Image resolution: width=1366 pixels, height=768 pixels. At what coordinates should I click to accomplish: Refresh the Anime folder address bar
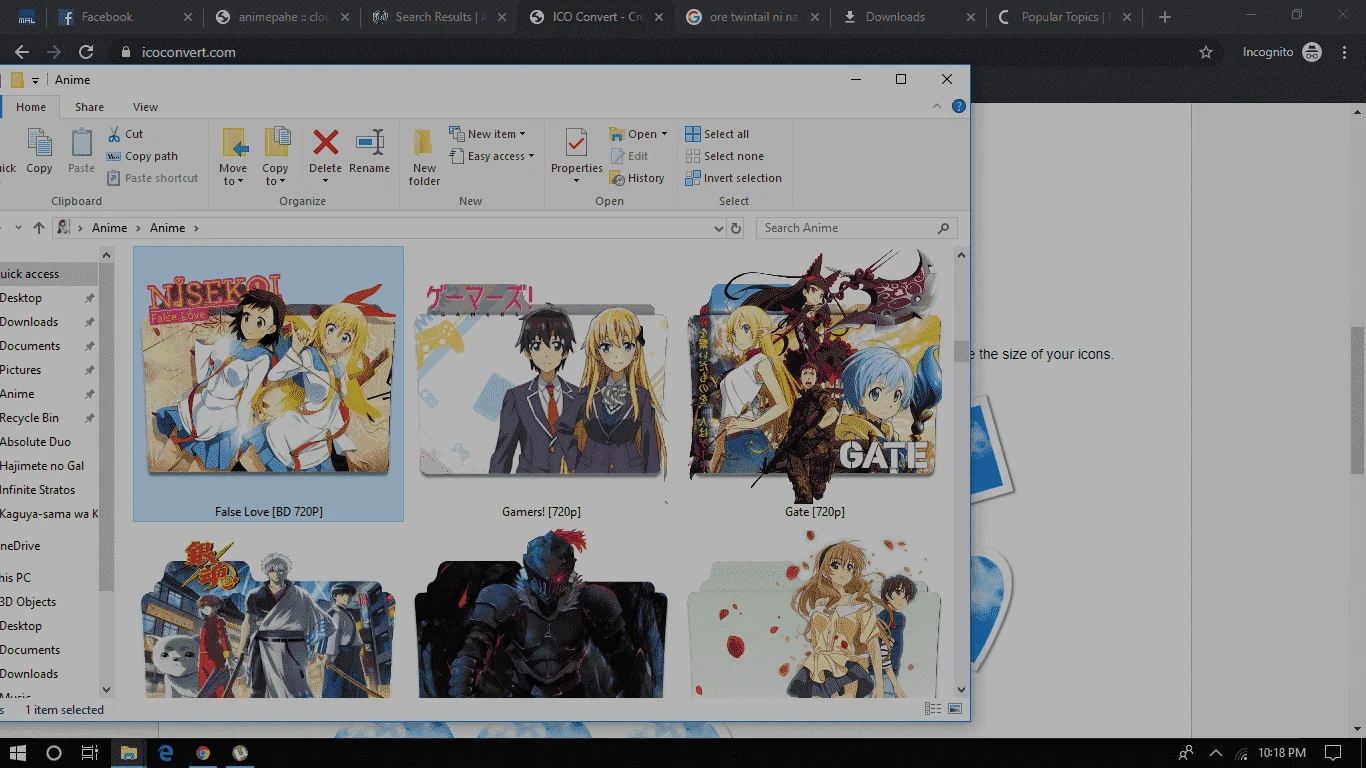[736, 228]
